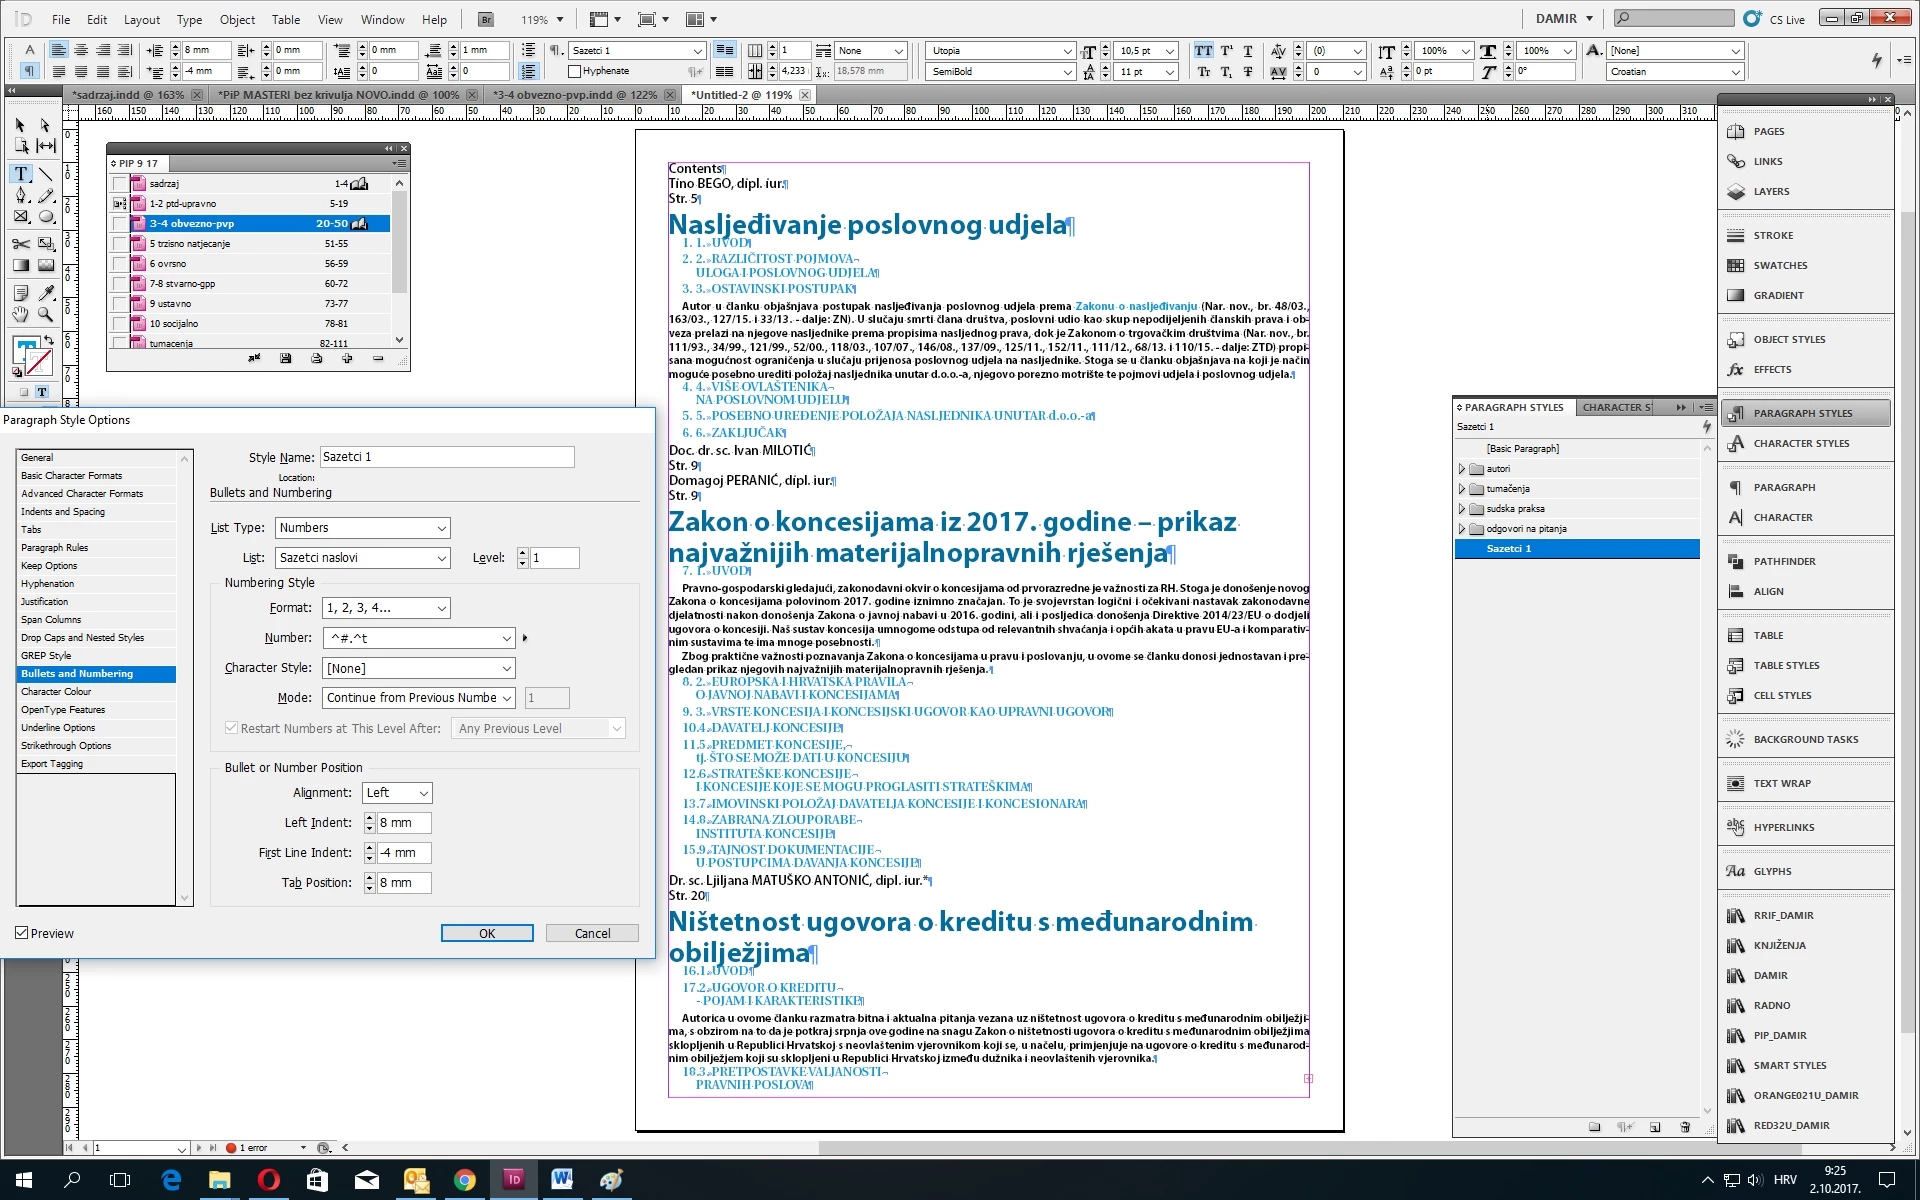Screen dimensions: 1920x1200
Task: Check the box next to 5 trzisno natjecanje
Action: pos(120,244)
